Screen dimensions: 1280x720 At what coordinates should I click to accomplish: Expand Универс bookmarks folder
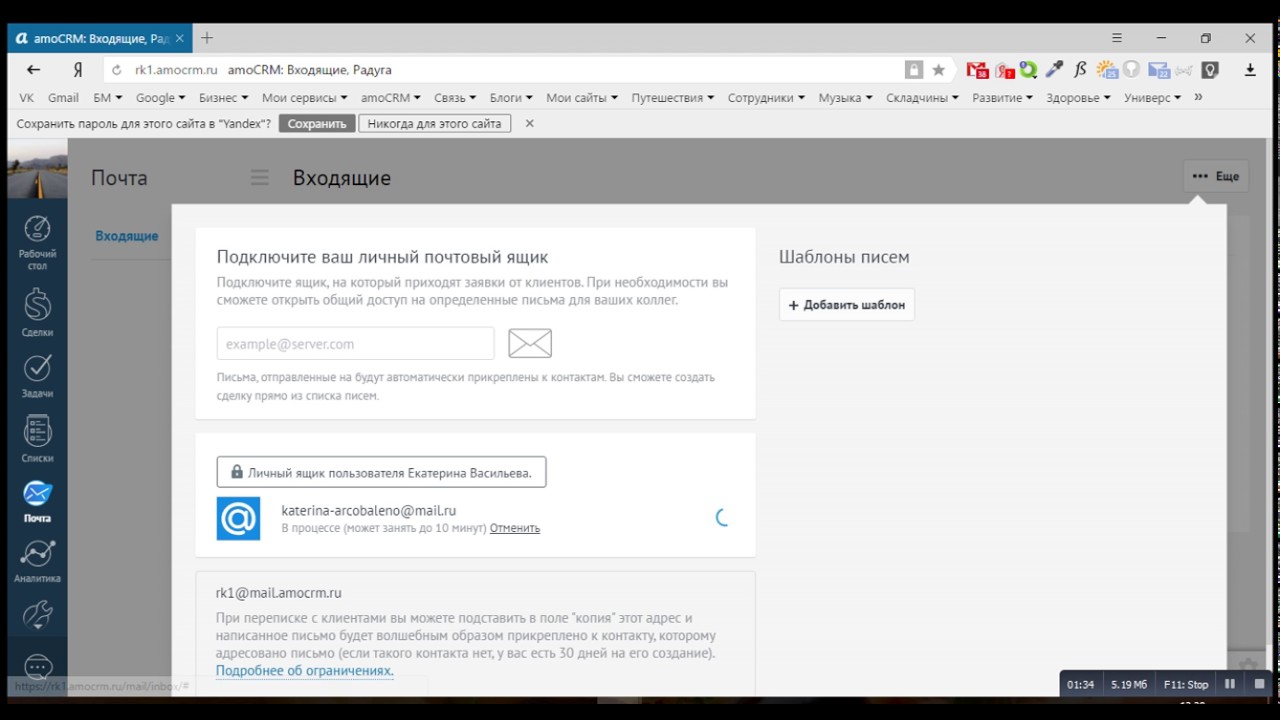1152,98
